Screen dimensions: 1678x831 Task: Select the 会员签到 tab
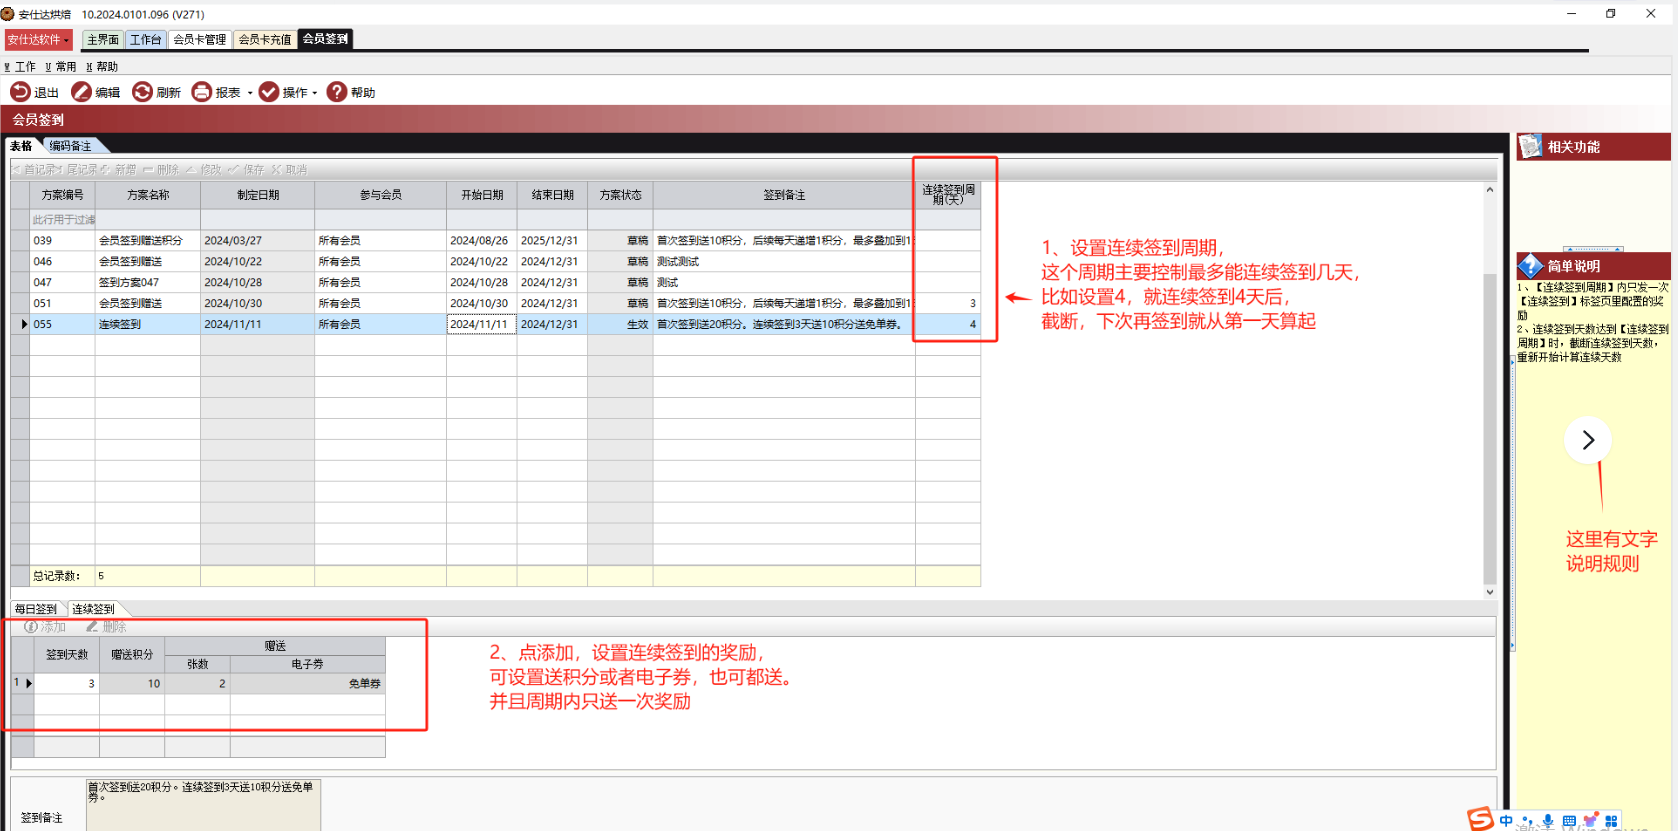point(325,39)
